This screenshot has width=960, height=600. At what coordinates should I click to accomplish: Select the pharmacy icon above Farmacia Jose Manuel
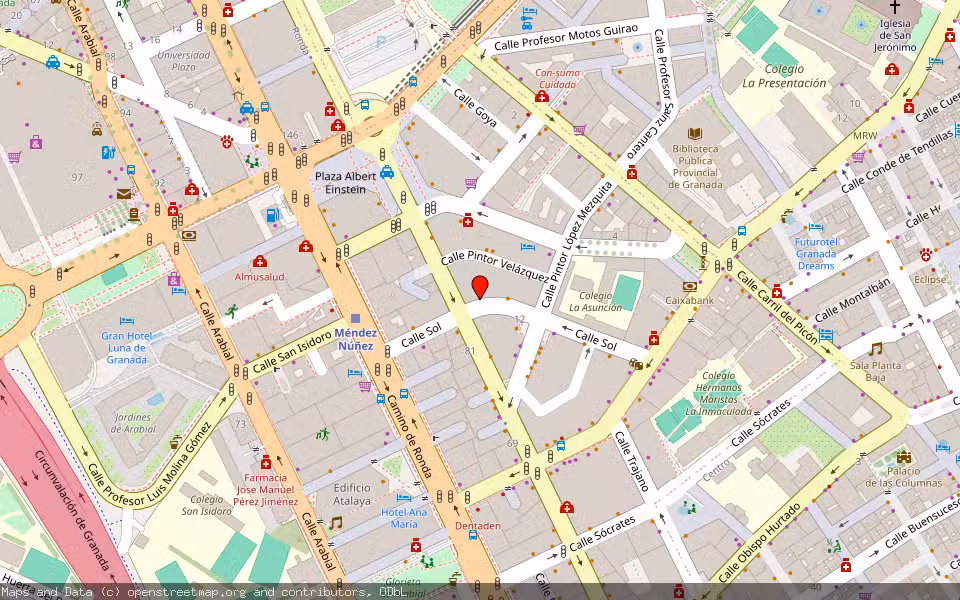pos(265,462)
